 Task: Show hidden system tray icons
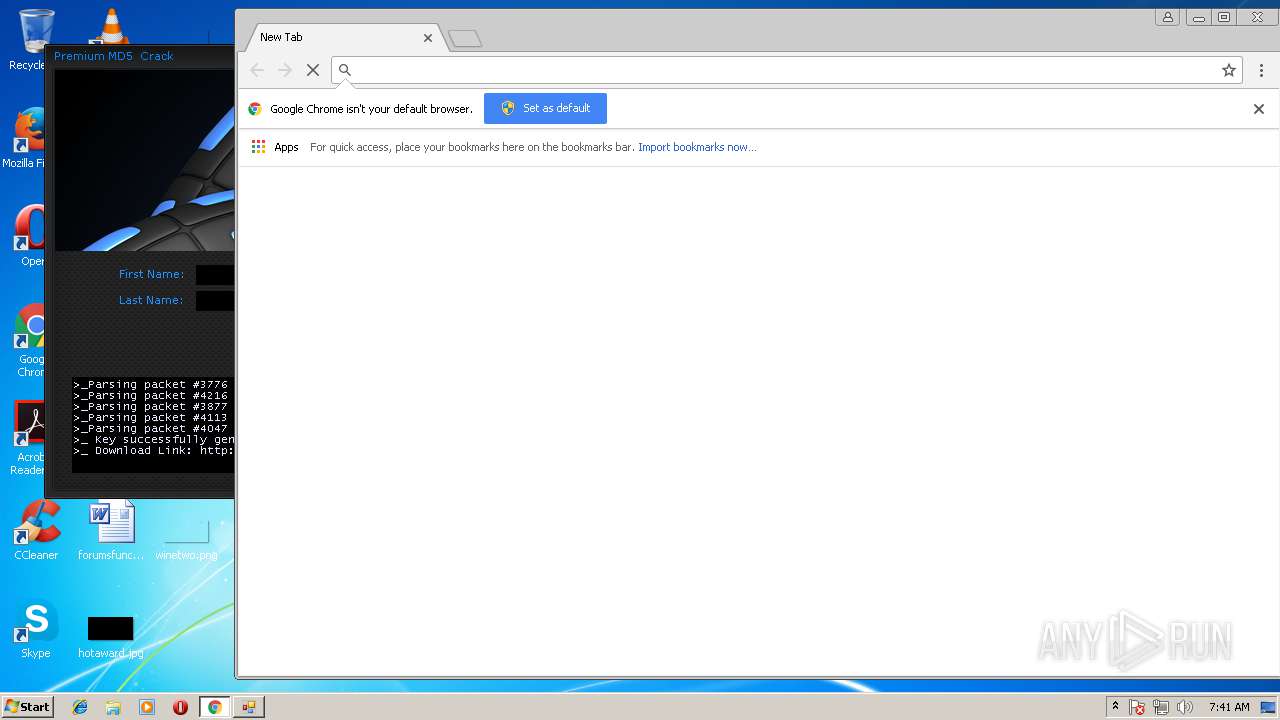pyautogui.click(x=1115, y=707)
